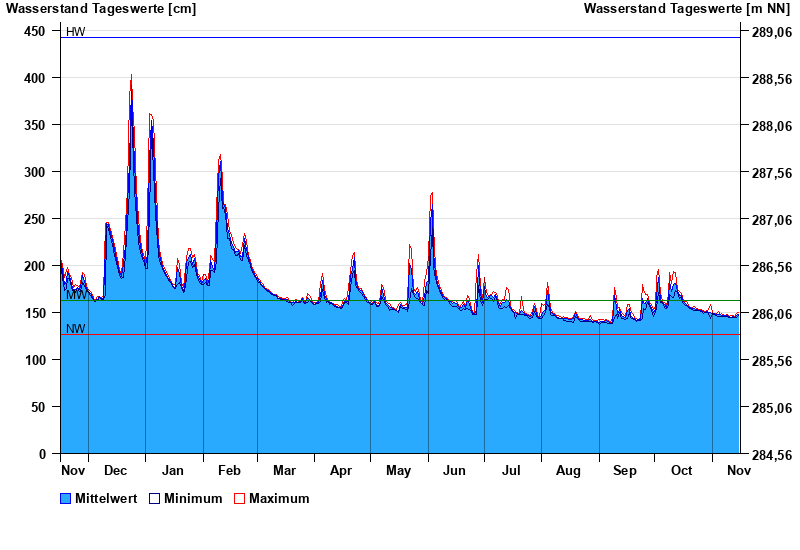Click the MW mean-water line label
This screenshot has height=550, width=800.
76,295
